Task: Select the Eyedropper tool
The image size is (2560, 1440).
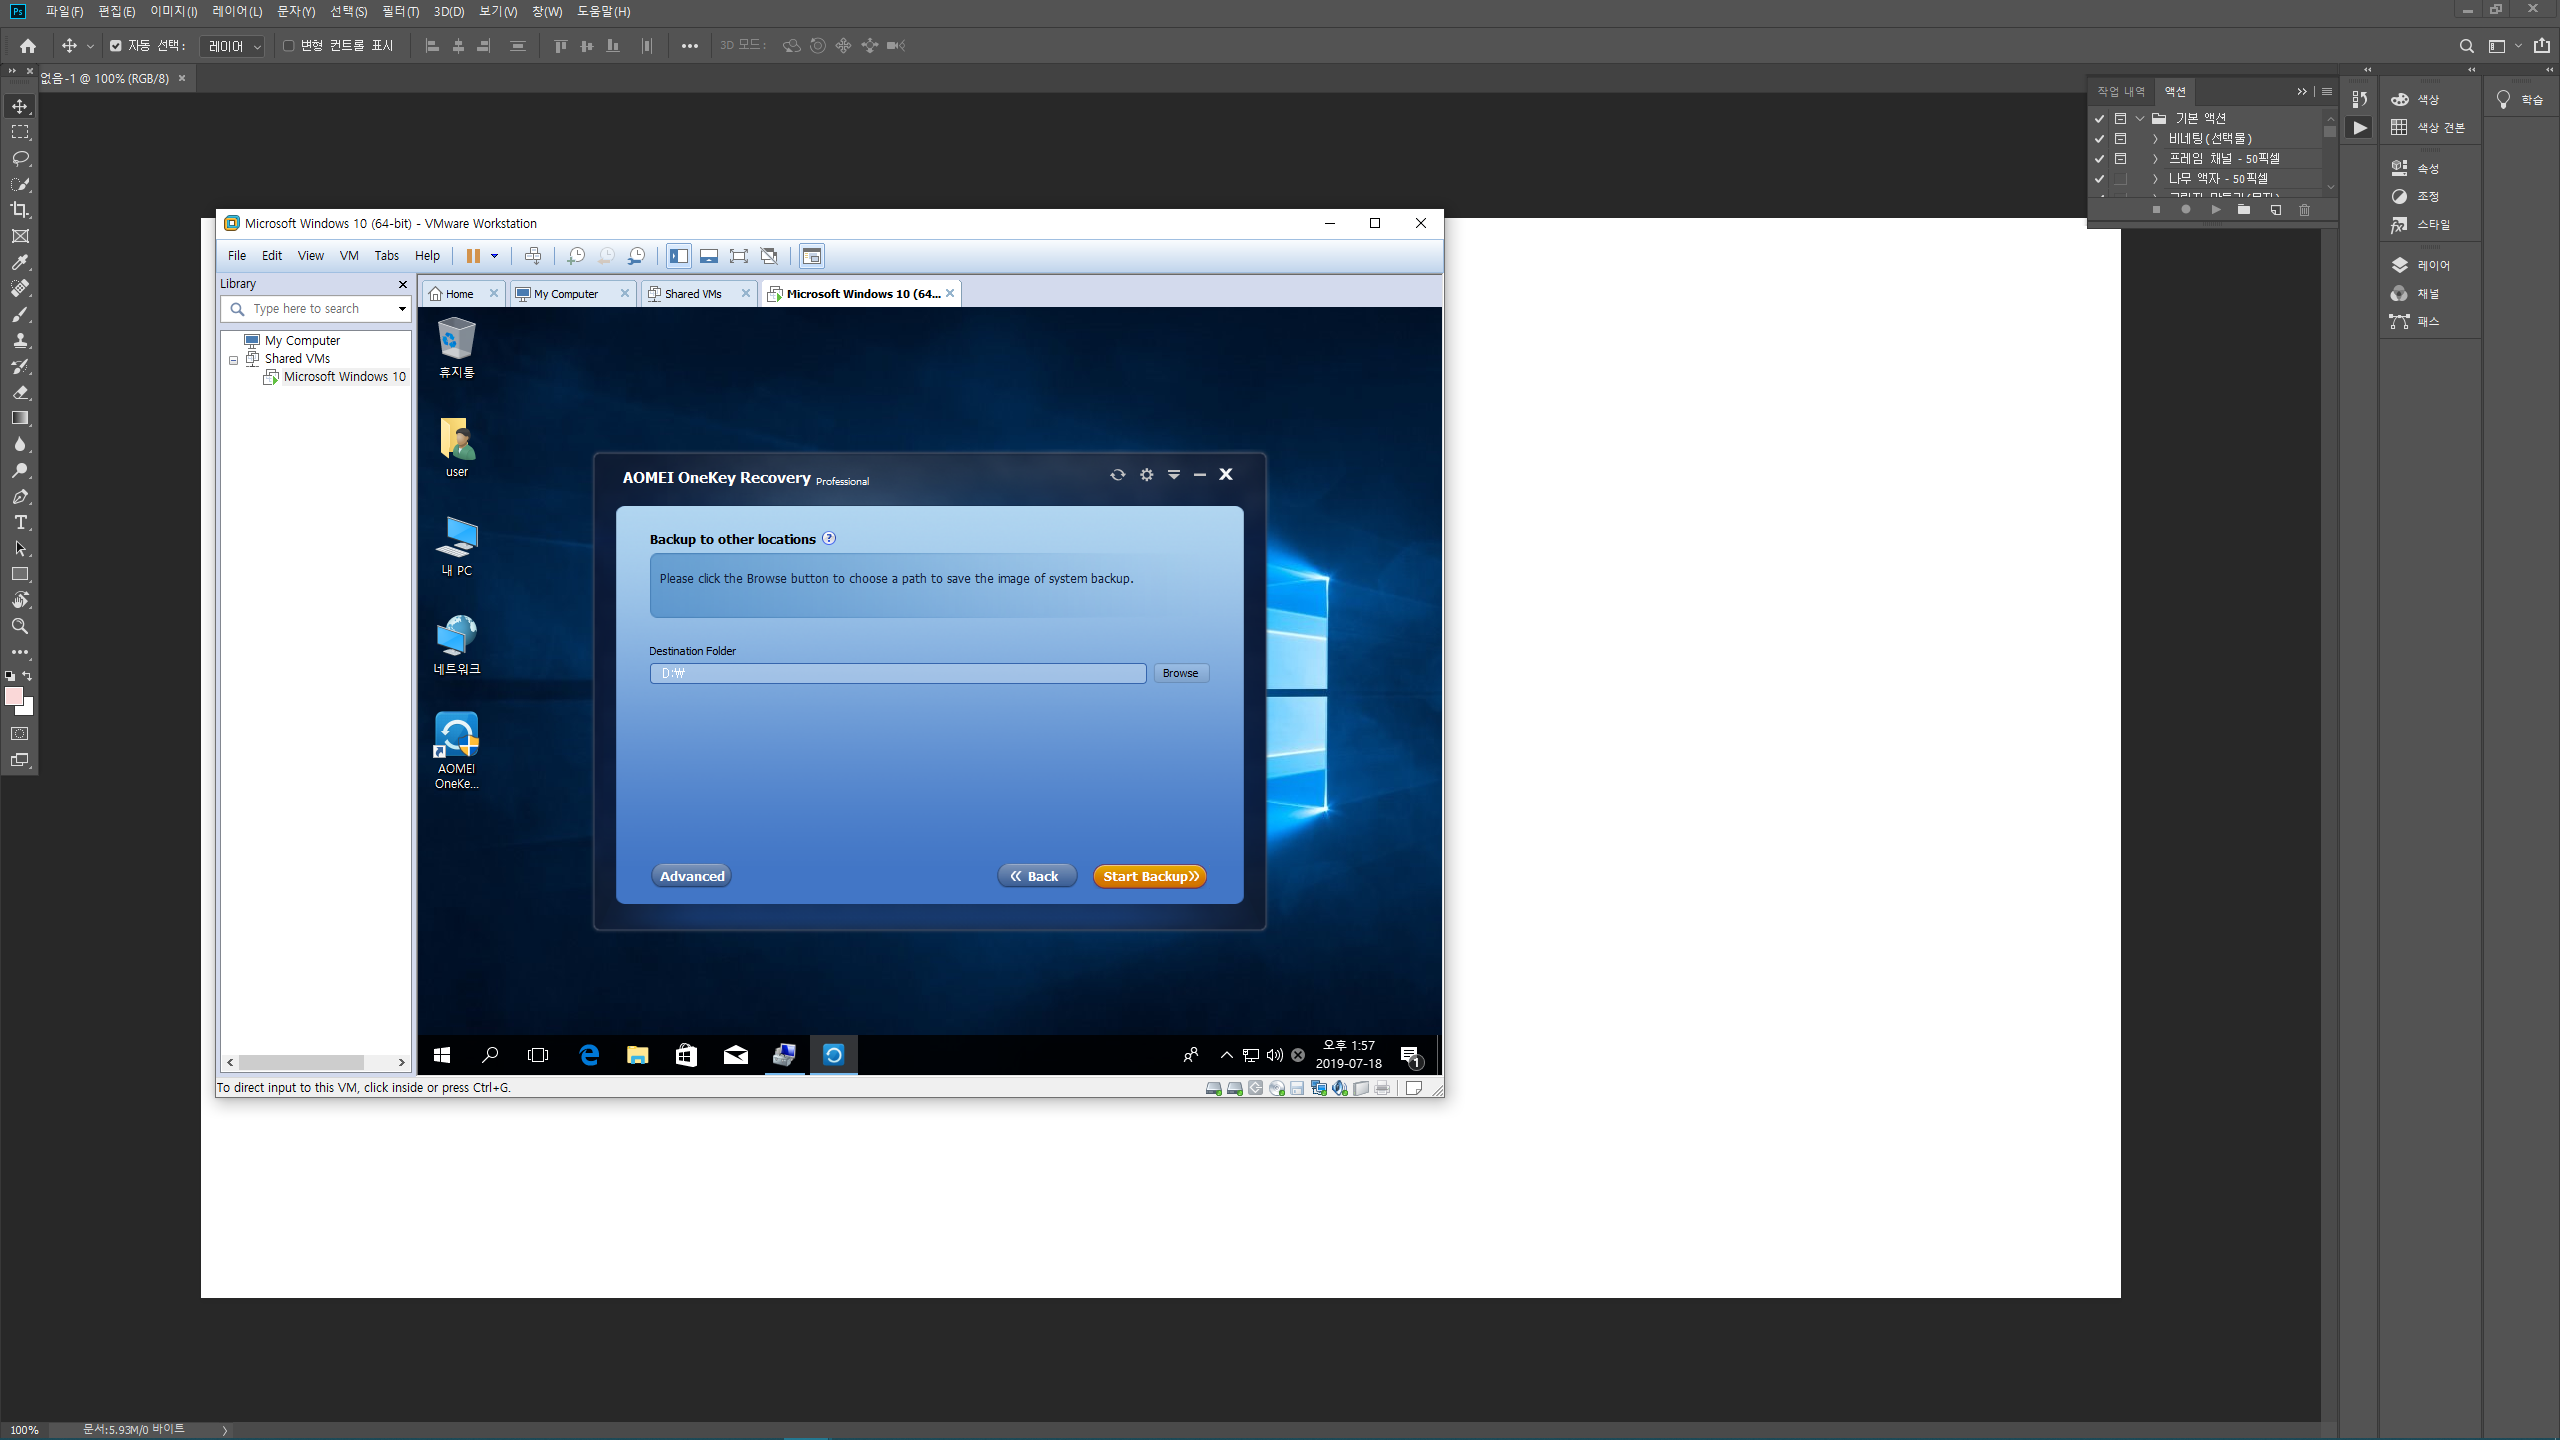Action: point(20,262)
